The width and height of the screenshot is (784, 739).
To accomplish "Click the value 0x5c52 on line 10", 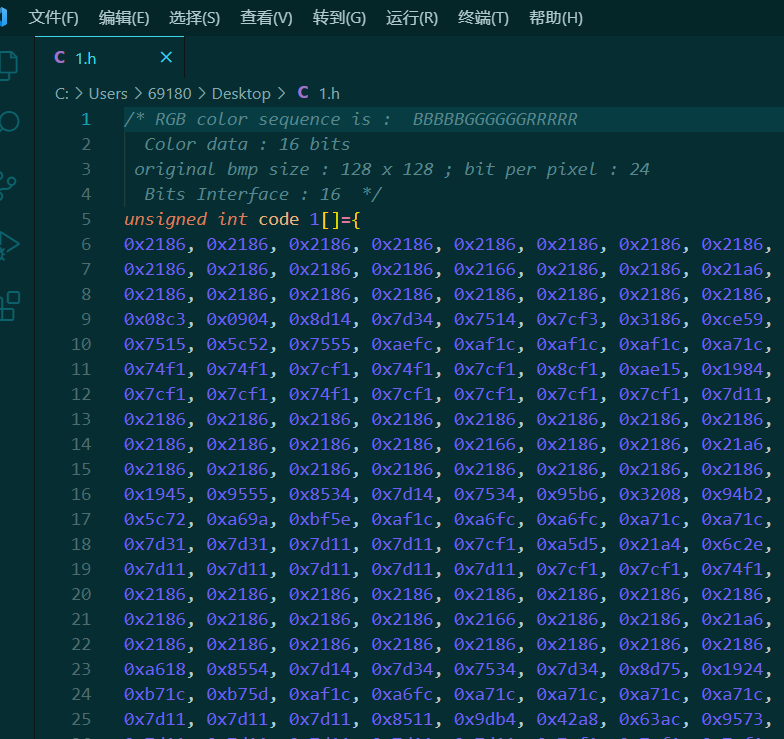I will (x=237, y=344).
